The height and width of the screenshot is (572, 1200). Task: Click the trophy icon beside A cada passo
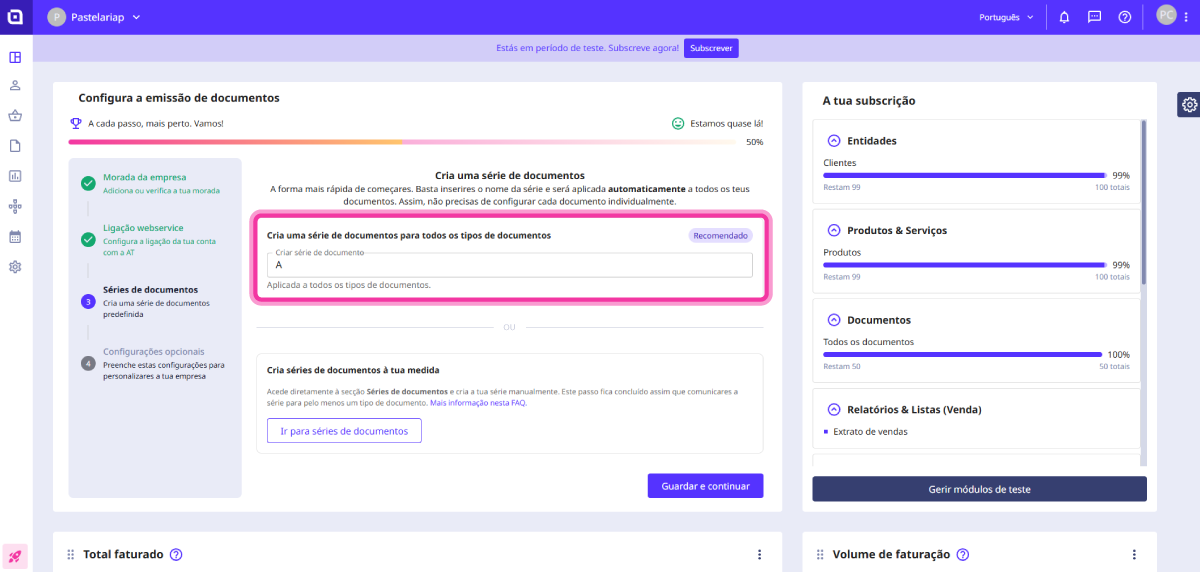click(76, 124)
